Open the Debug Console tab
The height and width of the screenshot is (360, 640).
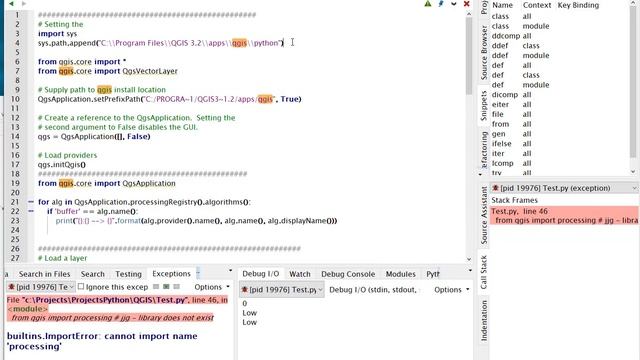[x=348, y=274]
